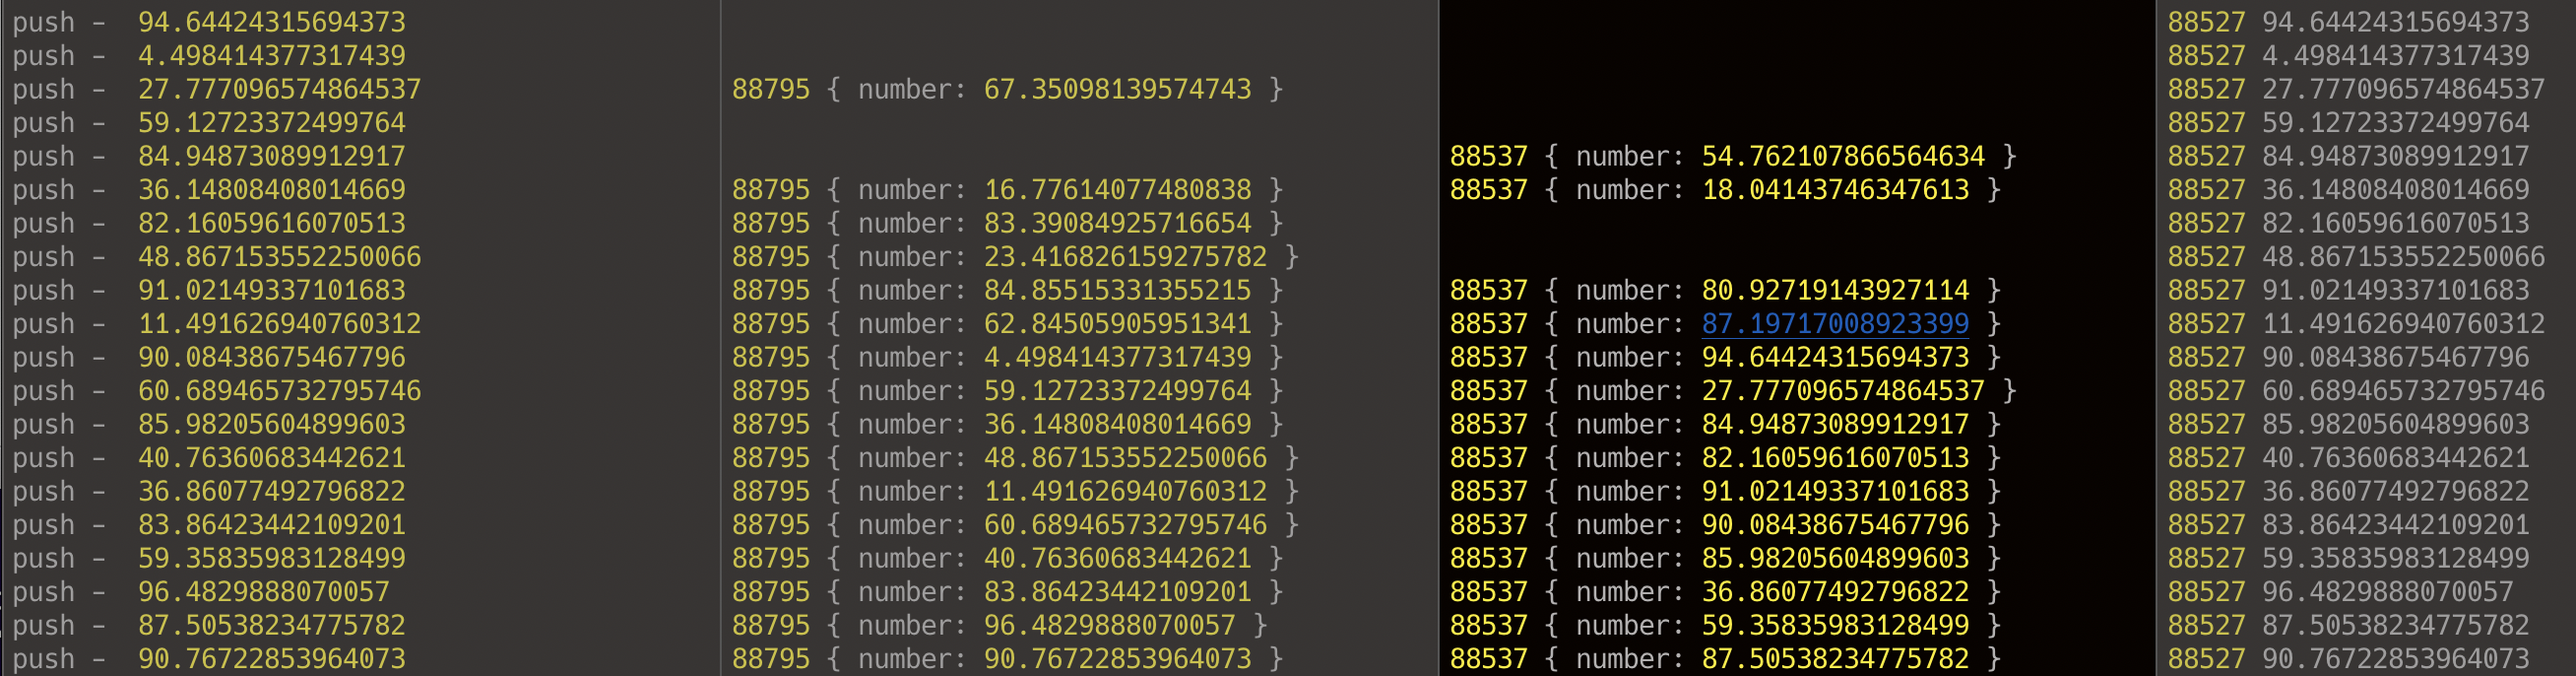
Task: Select the line '88527 36.14808408014669'
Action: (2349, 190)
